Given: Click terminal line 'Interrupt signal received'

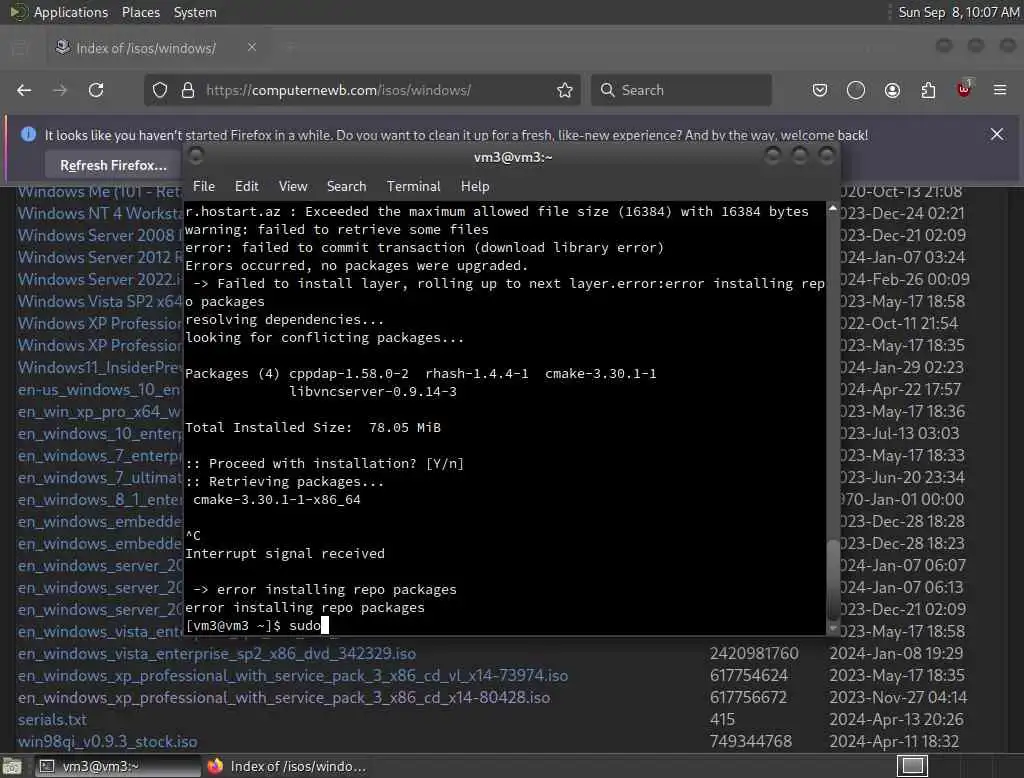Looking at the screenshot, I should [x=285, y=553].
